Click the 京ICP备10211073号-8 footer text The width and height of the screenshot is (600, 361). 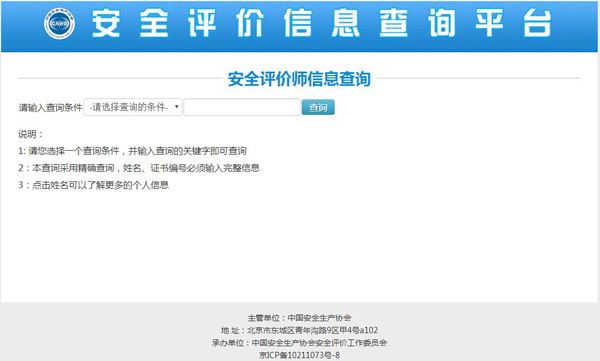[x=299, y=355]
